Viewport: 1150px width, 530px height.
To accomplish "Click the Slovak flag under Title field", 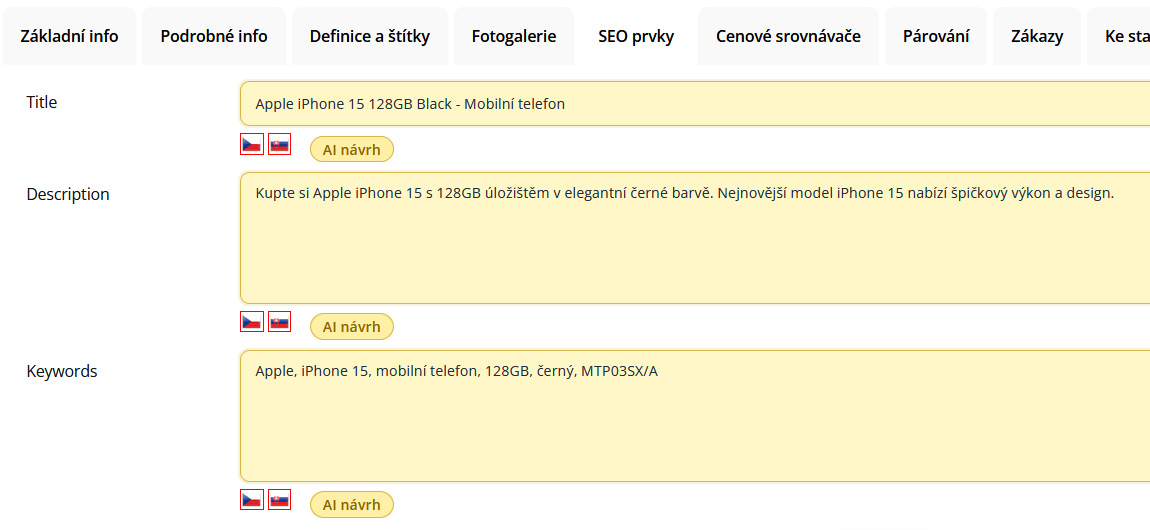I will [279, 145].
